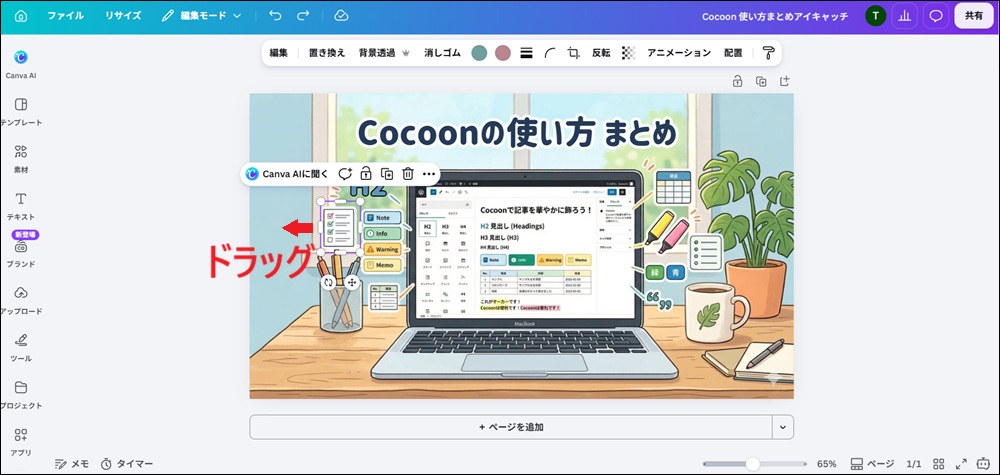This screenshot has width=1000, height=475.
Task: Click the document title Cocoon 使い方まとめアイキャッチ
Action: [775, 17]
